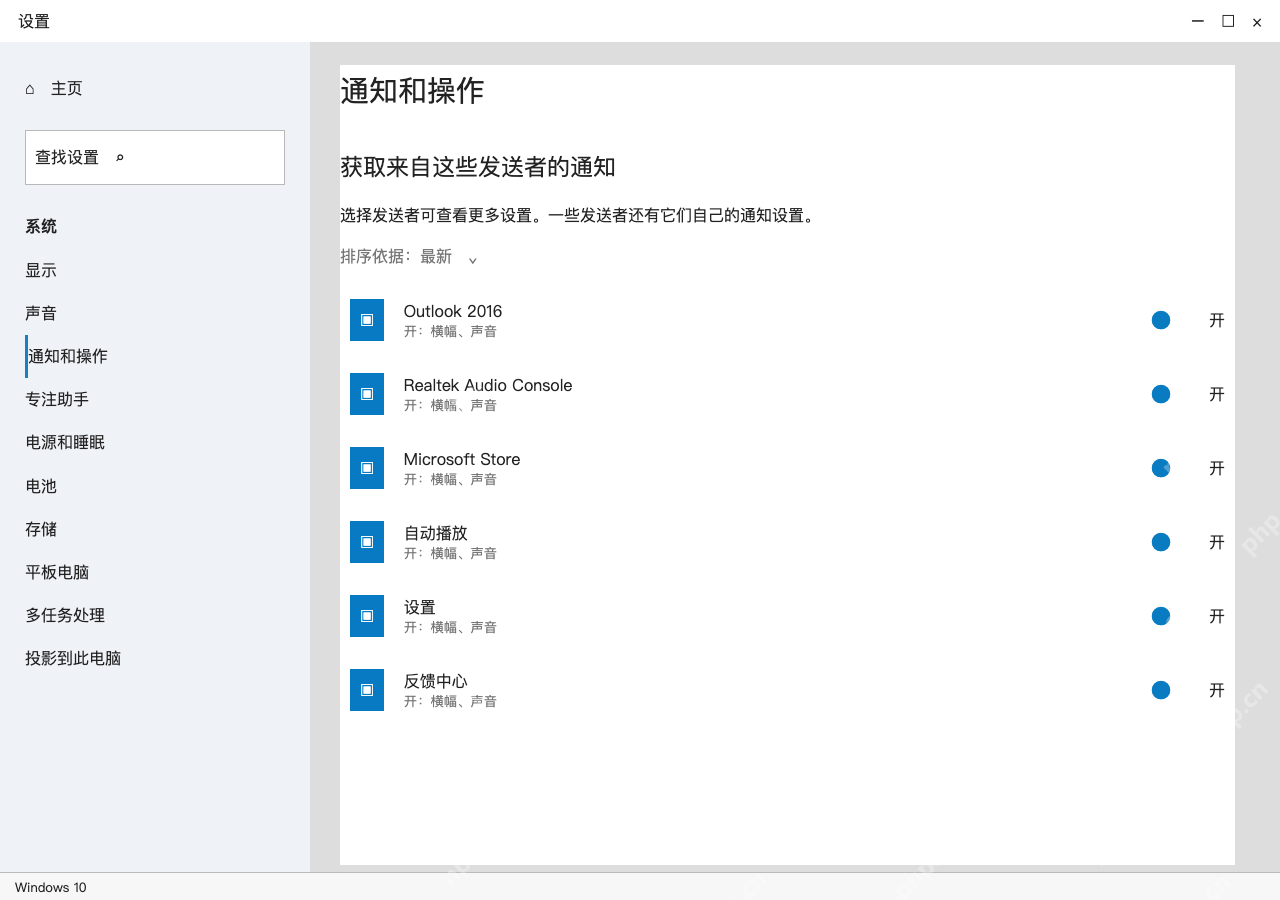Click the 设置 sender app icon
Screen dimensions: 1280x900
tap(367, 616)
